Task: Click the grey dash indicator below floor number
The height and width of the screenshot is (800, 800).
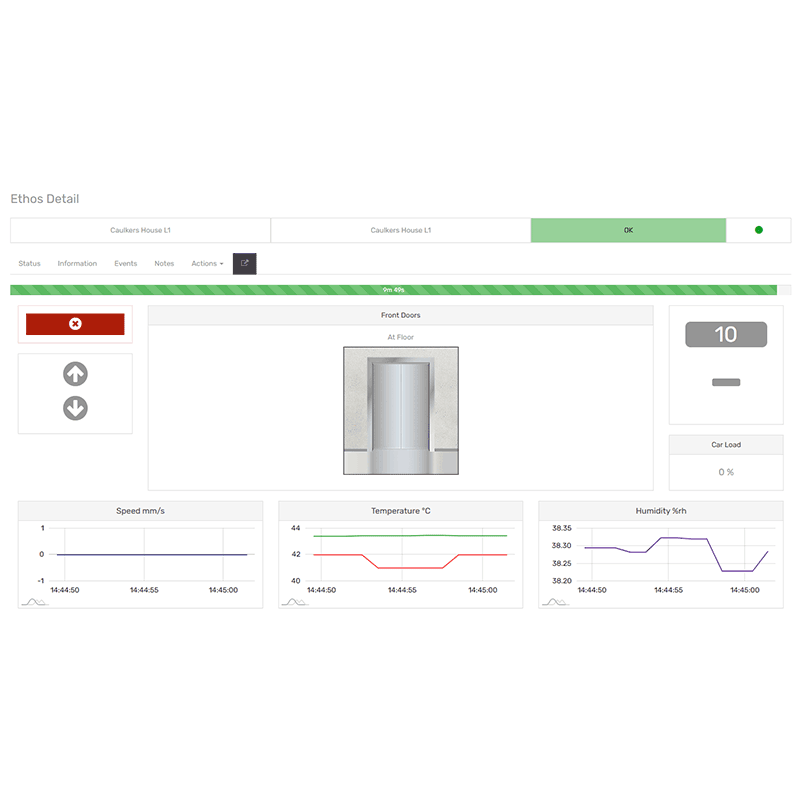Action: click(726, 382)
